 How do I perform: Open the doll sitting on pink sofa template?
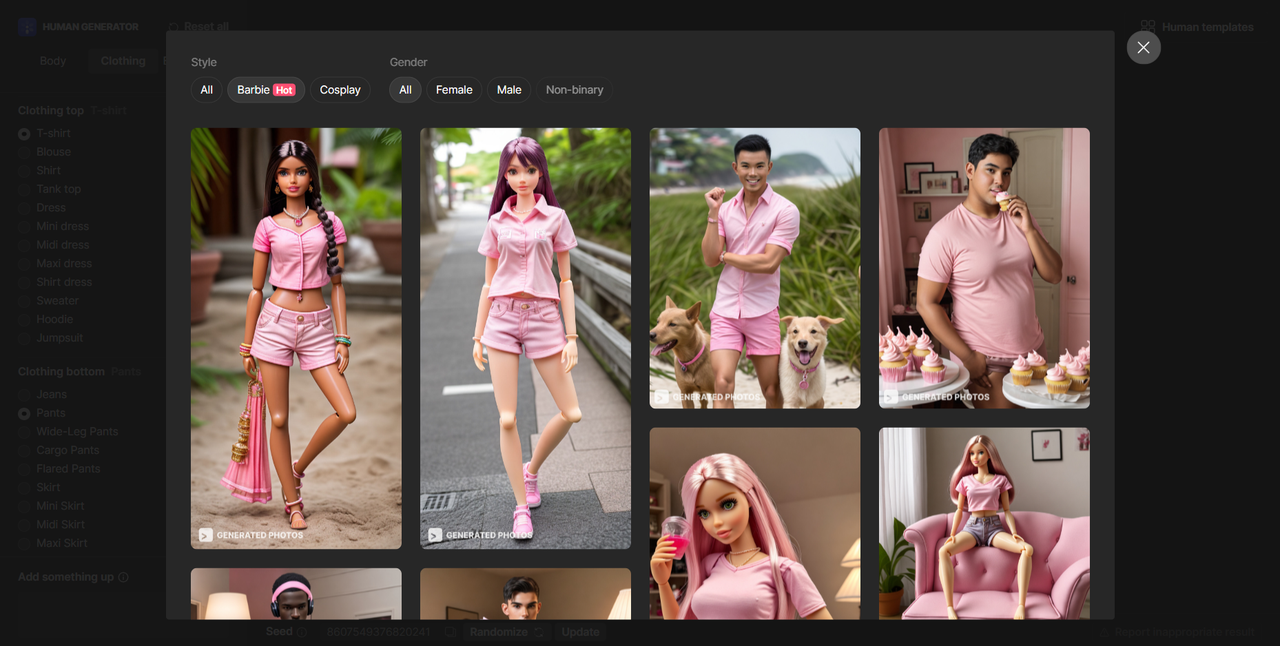pyautogui.click(x=984, y=523)
